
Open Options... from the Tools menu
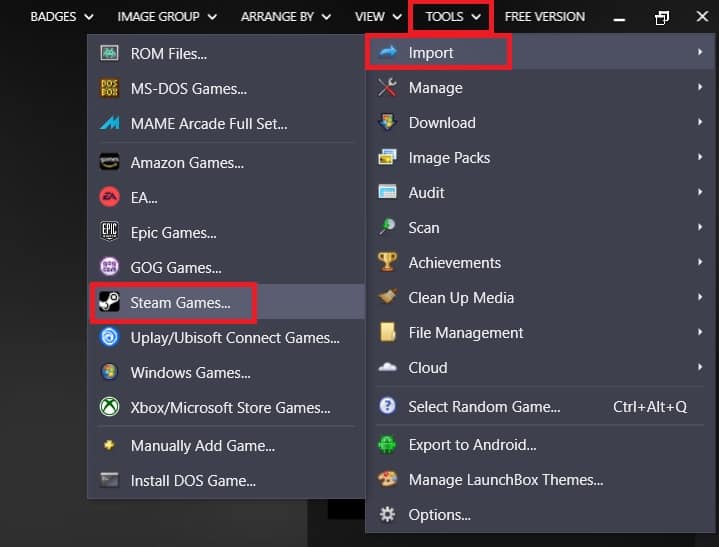(x=540, y=514)
